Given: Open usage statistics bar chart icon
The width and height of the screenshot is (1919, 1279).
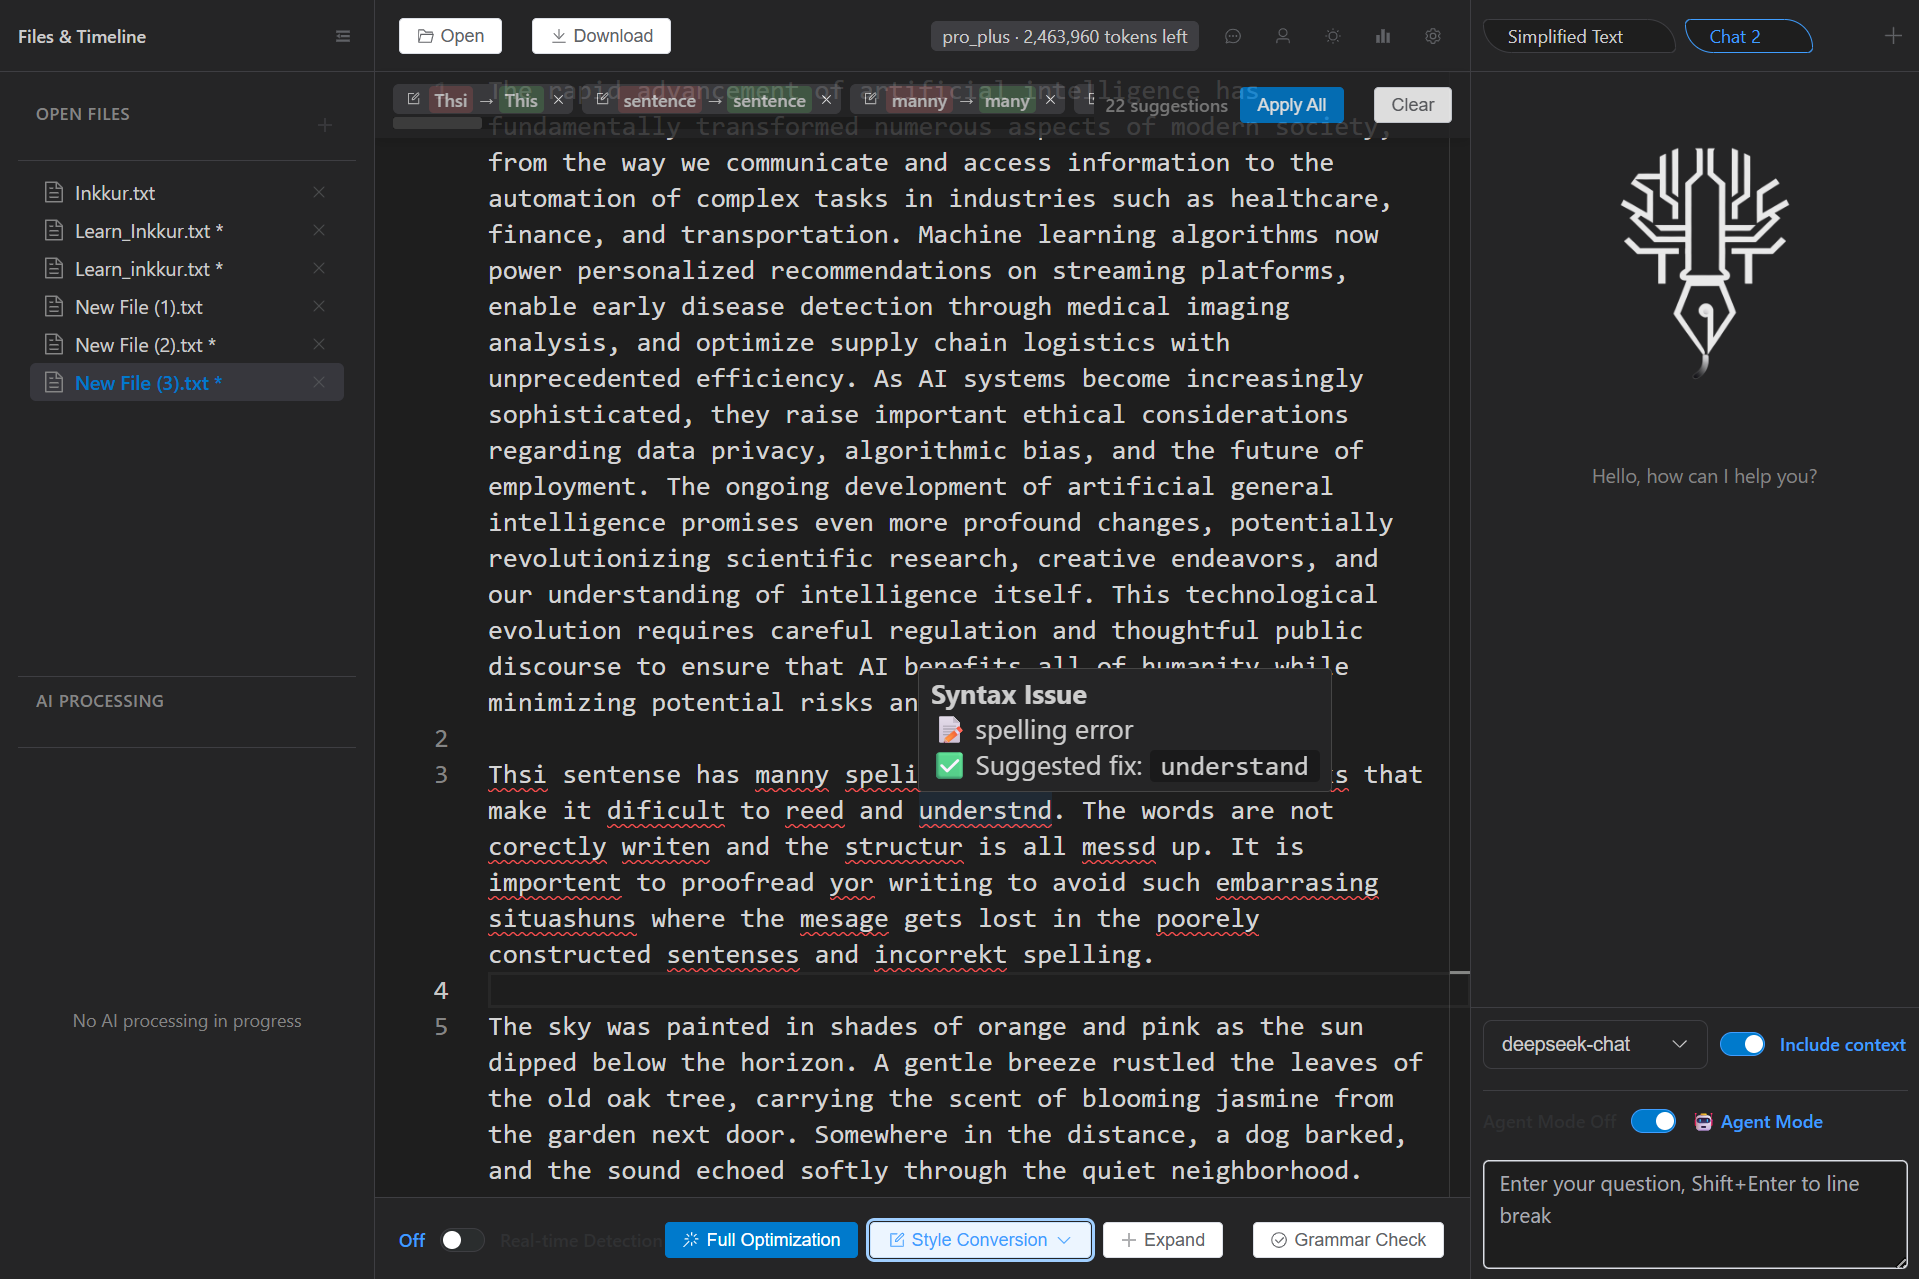Looking at the screenshot, I should click(x=1383, y=36).
